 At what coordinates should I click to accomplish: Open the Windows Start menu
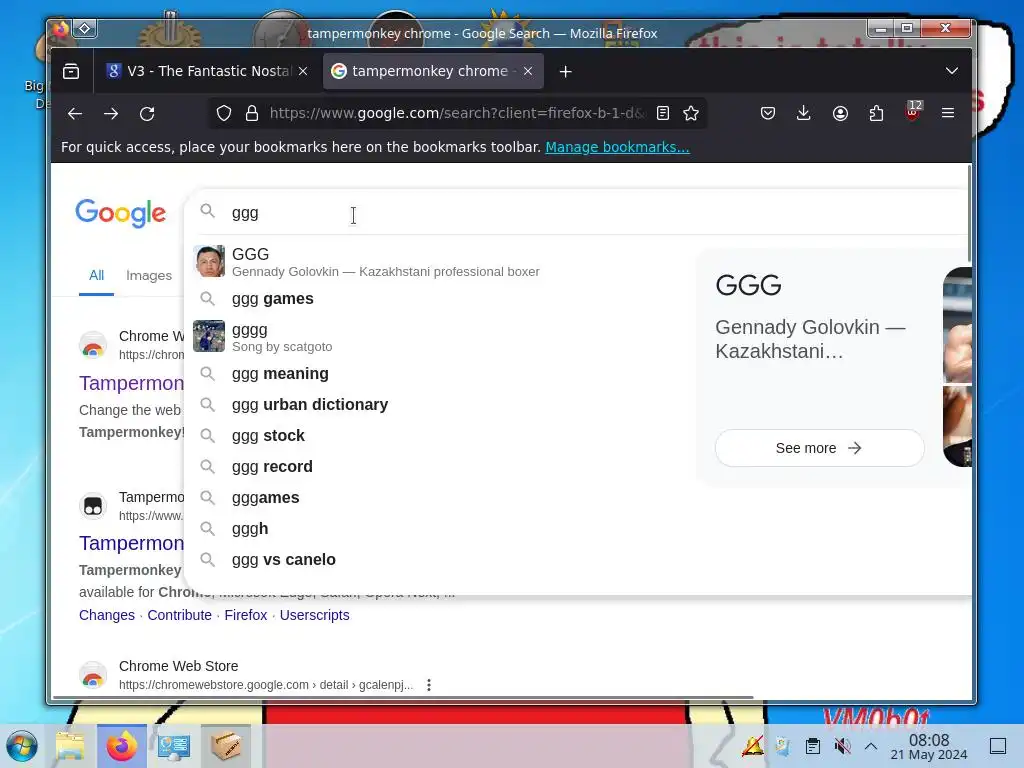22,746
